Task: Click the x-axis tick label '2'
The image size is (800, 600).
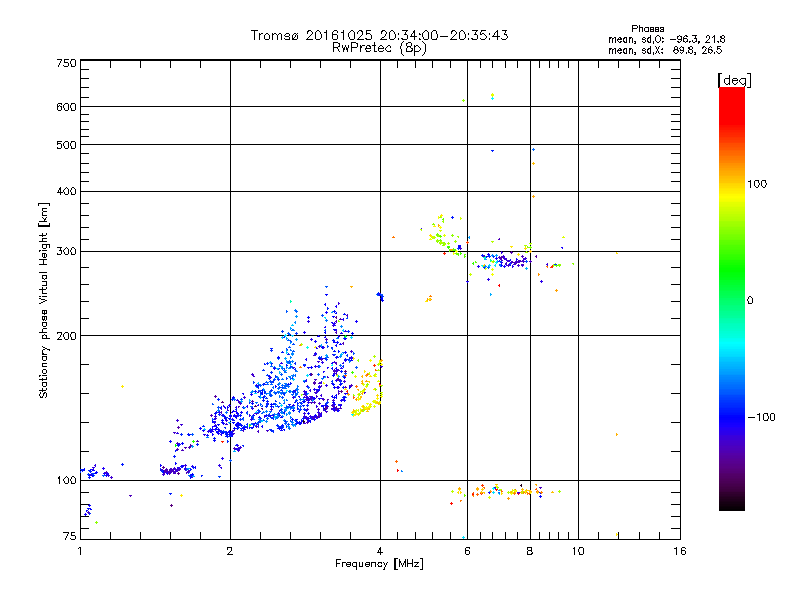Action: click(x=230, y=551)
